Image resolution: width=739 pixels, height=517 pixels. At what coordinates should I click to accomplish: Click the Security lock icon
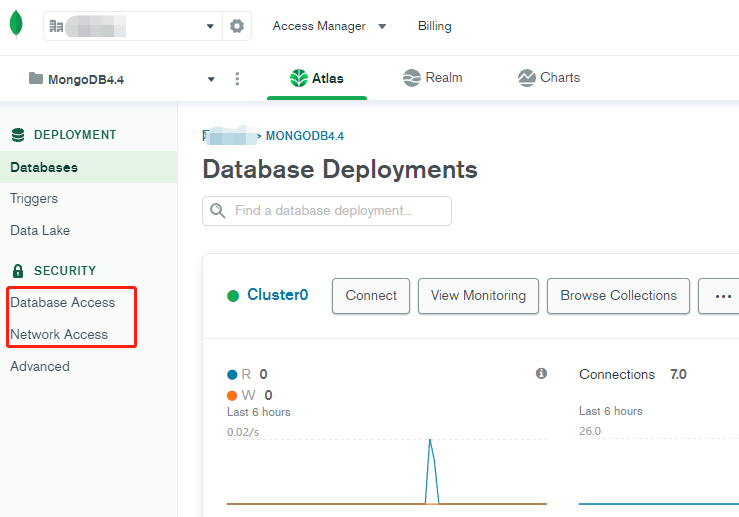(17, 271)
